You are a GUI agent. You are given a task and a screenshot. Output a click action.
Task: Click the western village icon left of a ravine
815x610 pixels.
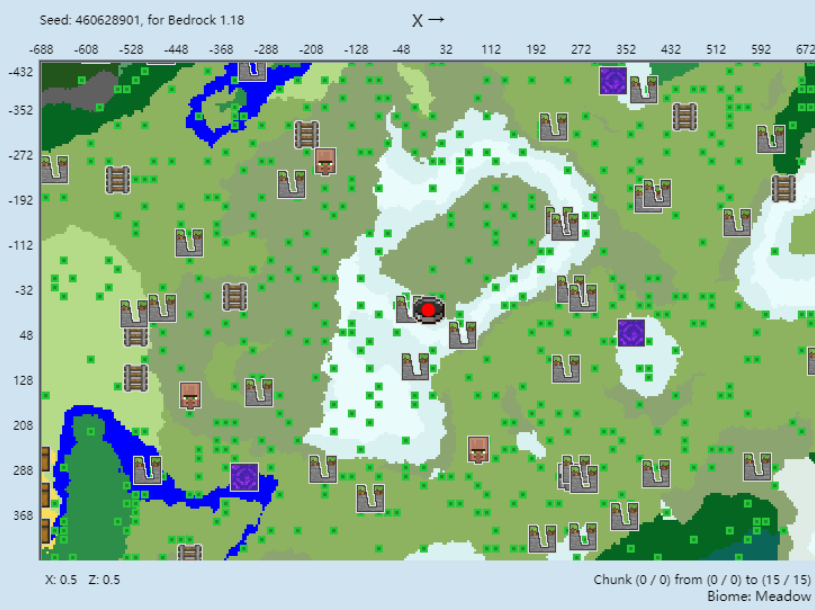[190, 396]
